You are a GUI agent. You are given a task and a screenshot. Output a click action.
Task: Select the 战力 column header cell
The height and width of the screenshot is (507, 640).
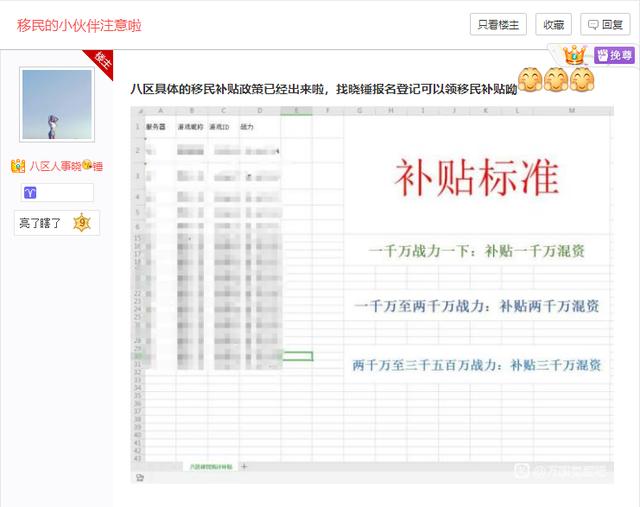[248, 128]
